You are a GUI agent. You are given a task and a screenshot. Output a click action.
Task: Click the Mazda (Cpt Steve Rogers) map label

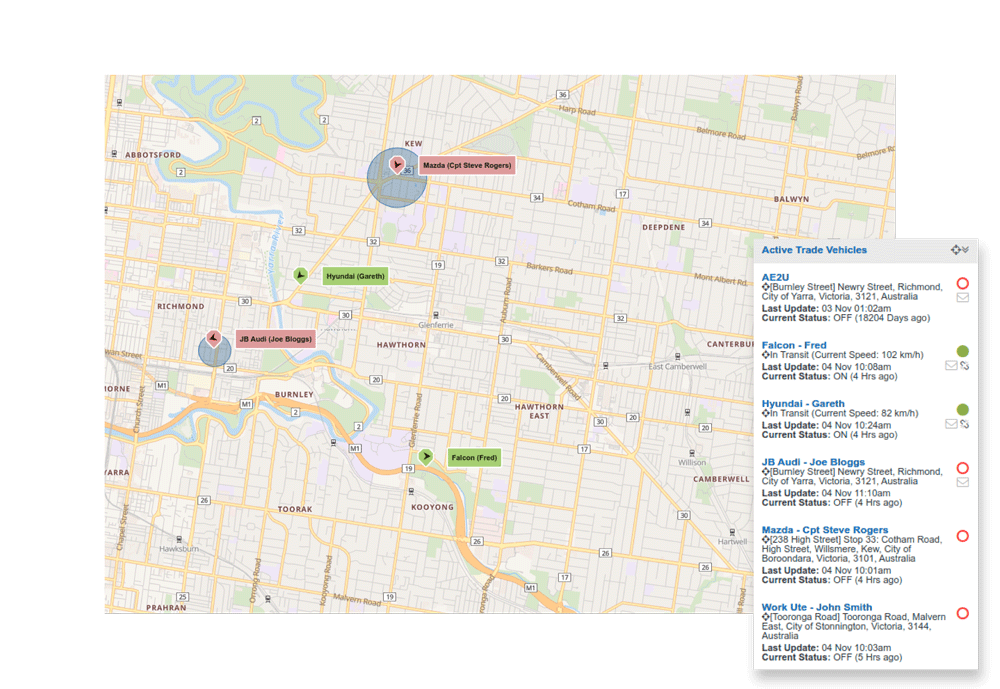tap(467, 165)
